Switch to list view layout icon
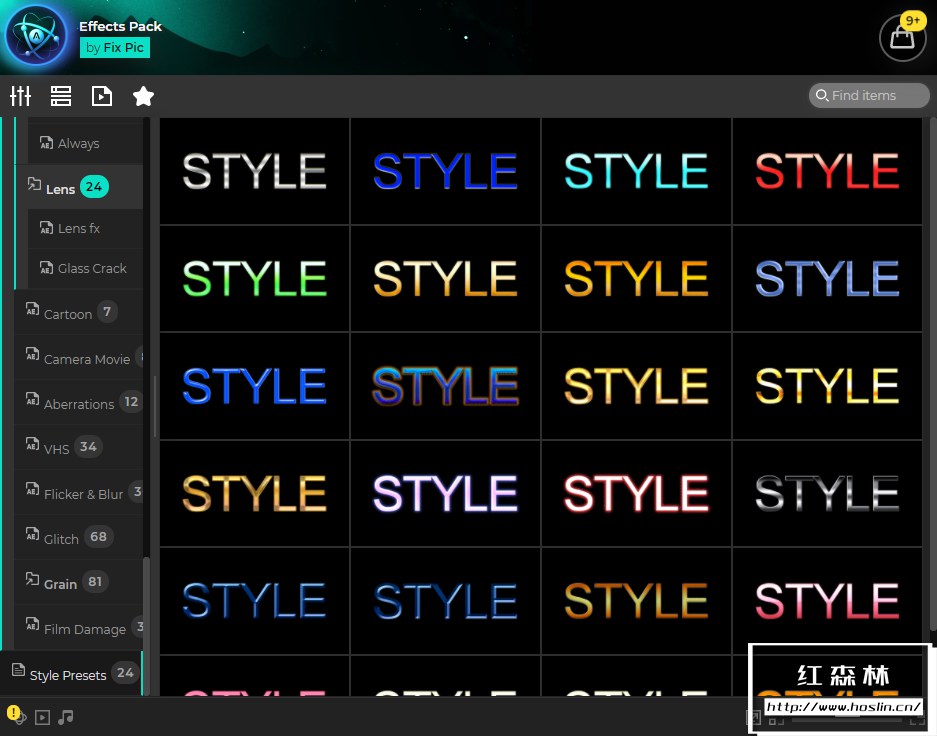This screenshot has height=736, width=937. (61, 96)
